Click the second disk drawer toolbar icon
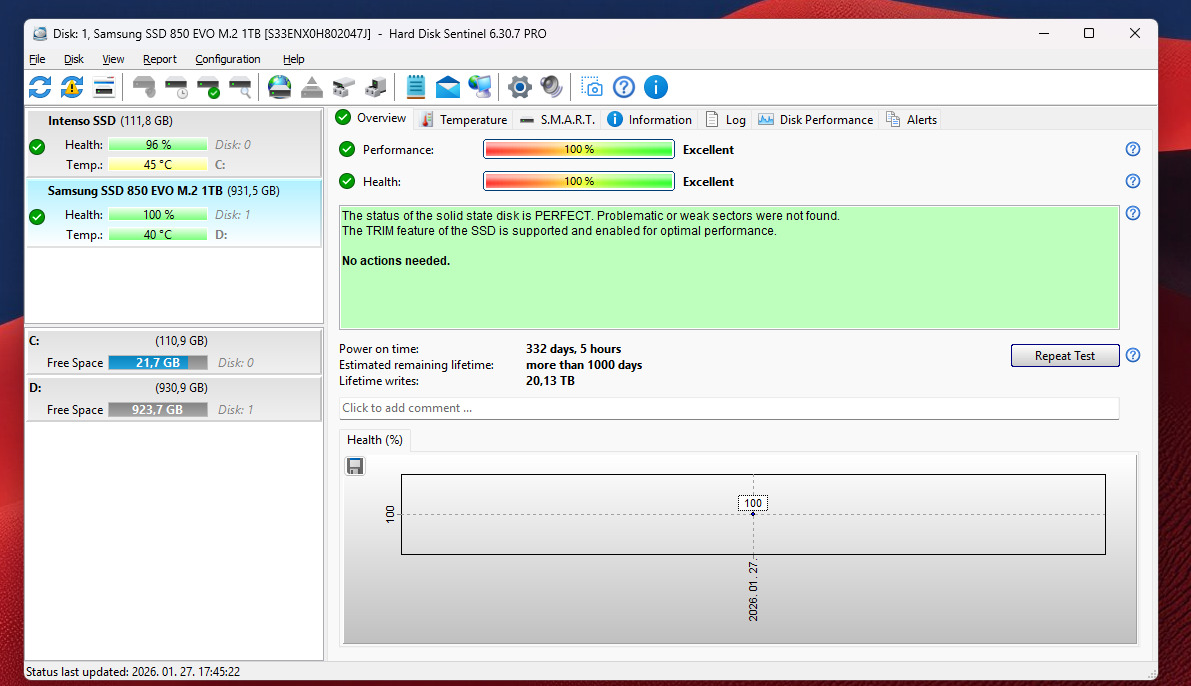The image size is (1191, 686). (375, 87)
